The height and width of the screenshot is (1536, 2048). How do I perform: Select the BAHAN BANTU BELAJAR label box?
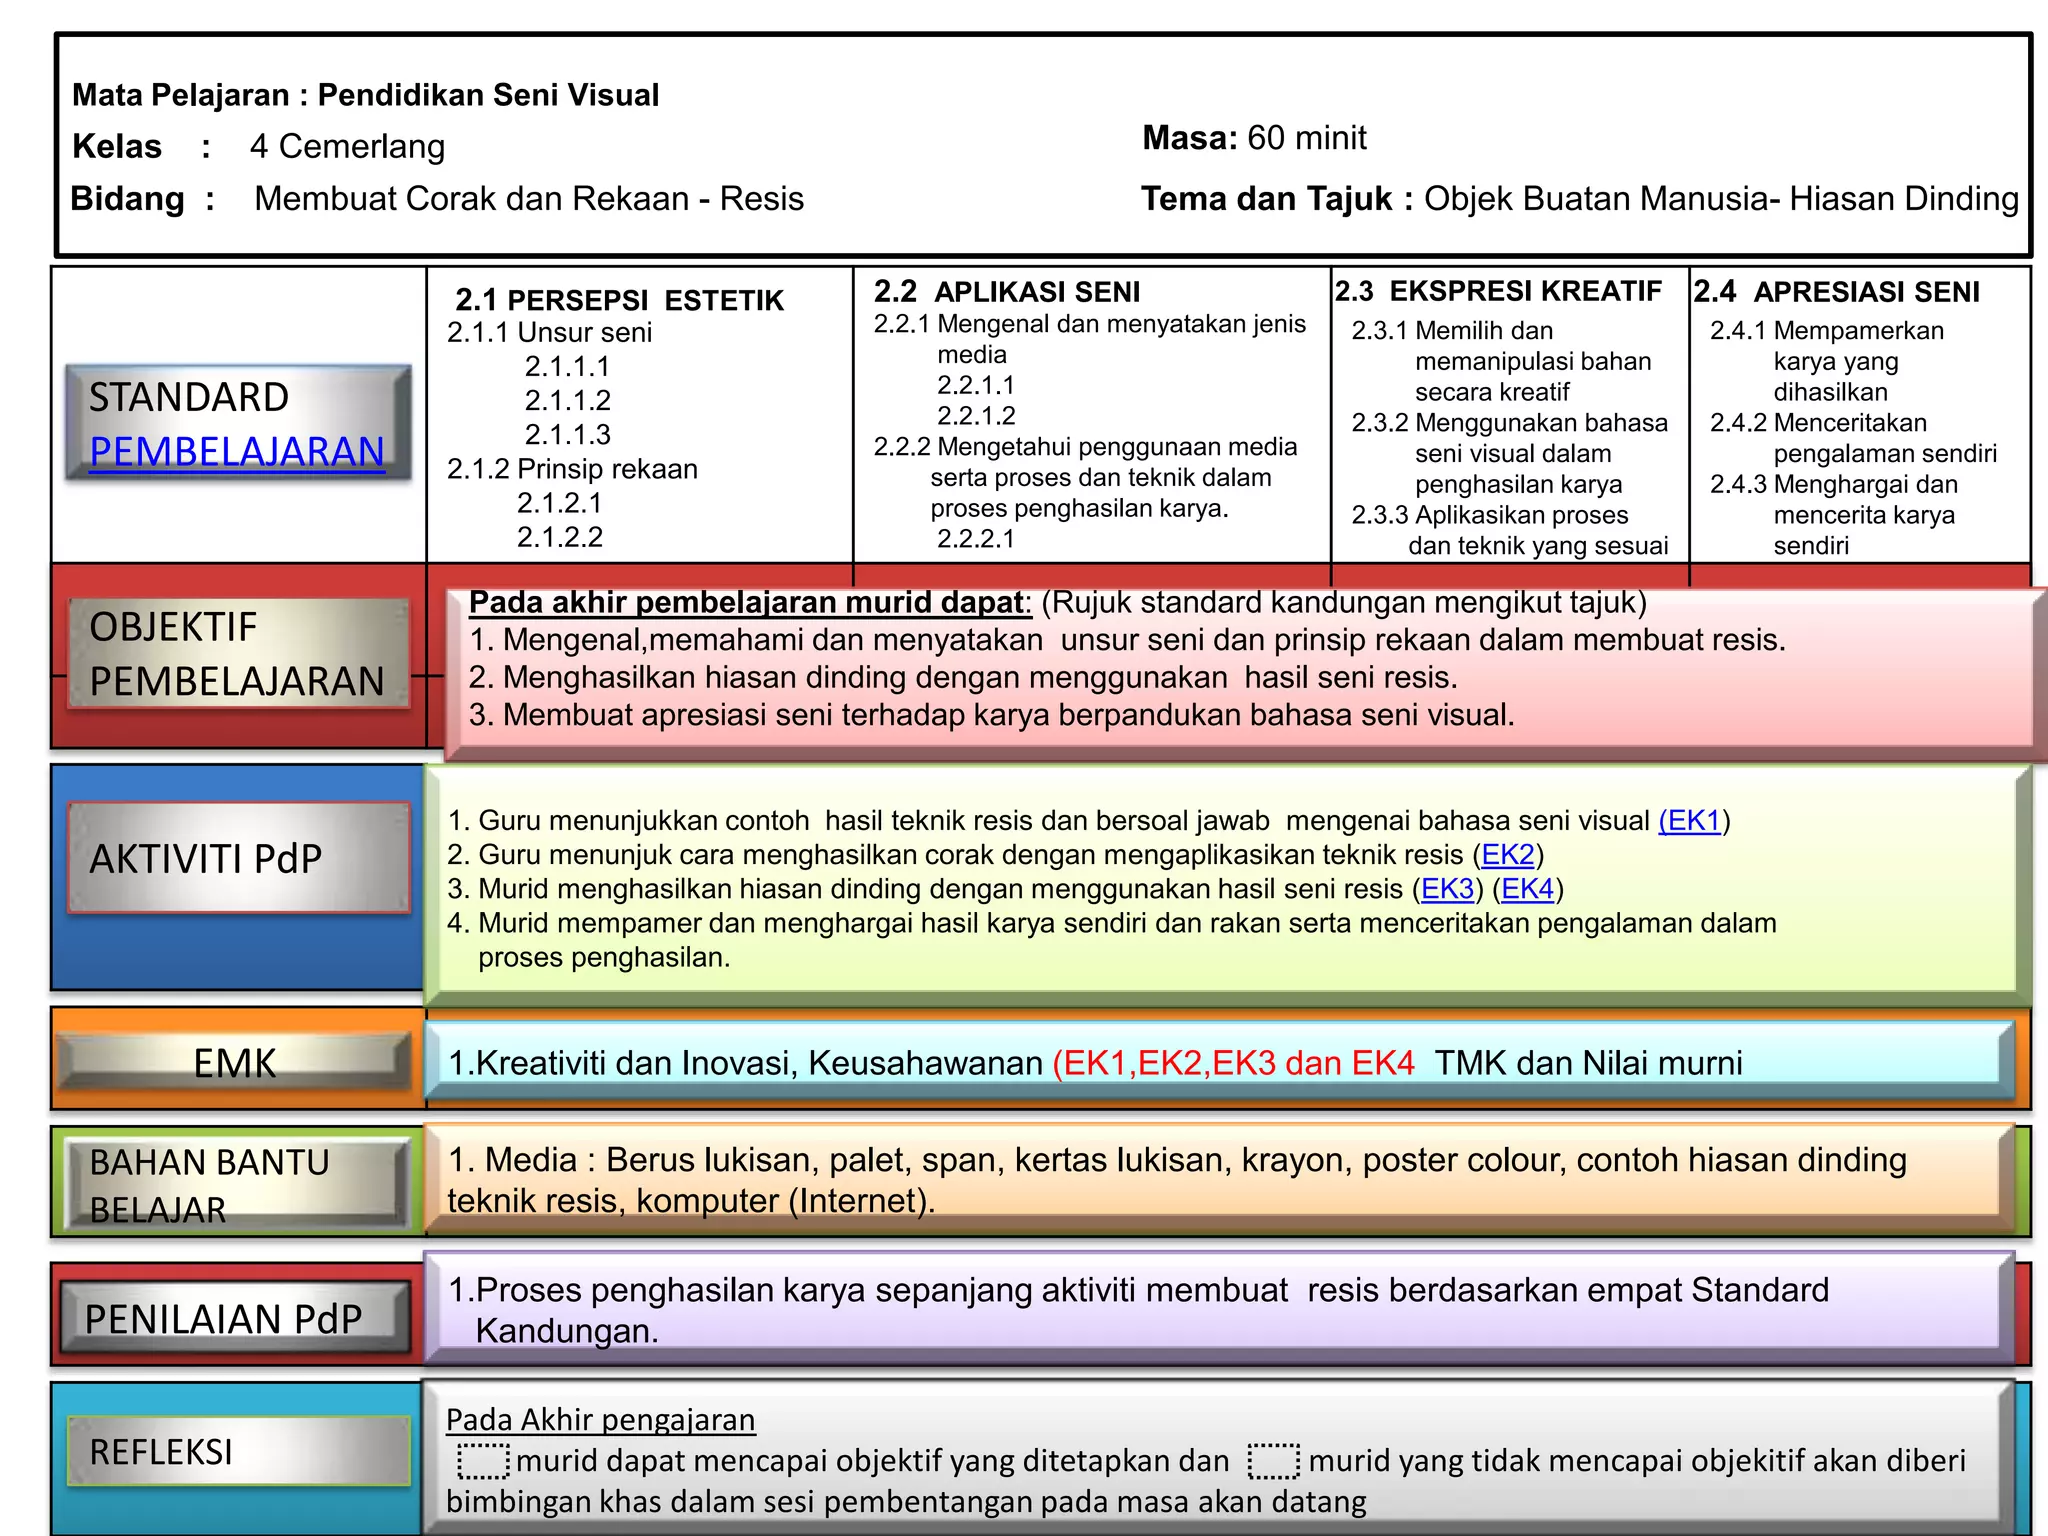point(236,1184)
